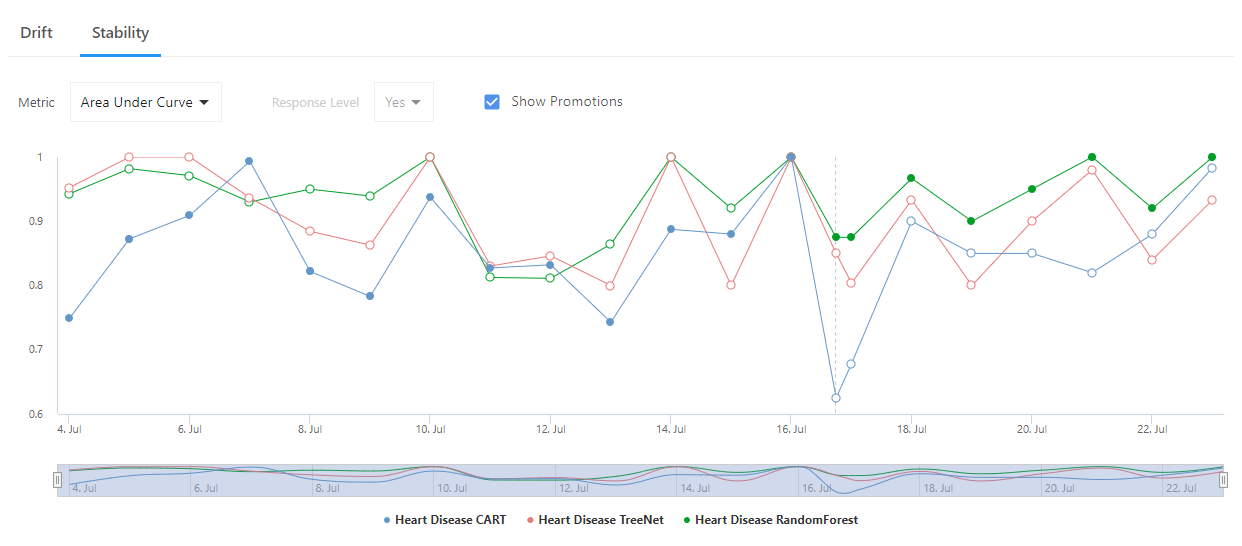
Task: Click the dashed promotion marker line
Action: 836,300
